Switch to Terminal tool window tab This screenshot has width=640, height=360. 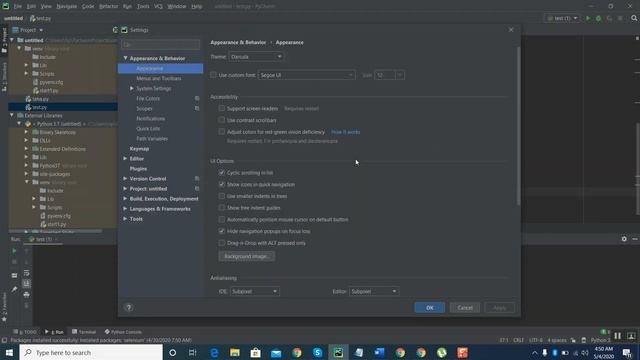coord(84,332)
